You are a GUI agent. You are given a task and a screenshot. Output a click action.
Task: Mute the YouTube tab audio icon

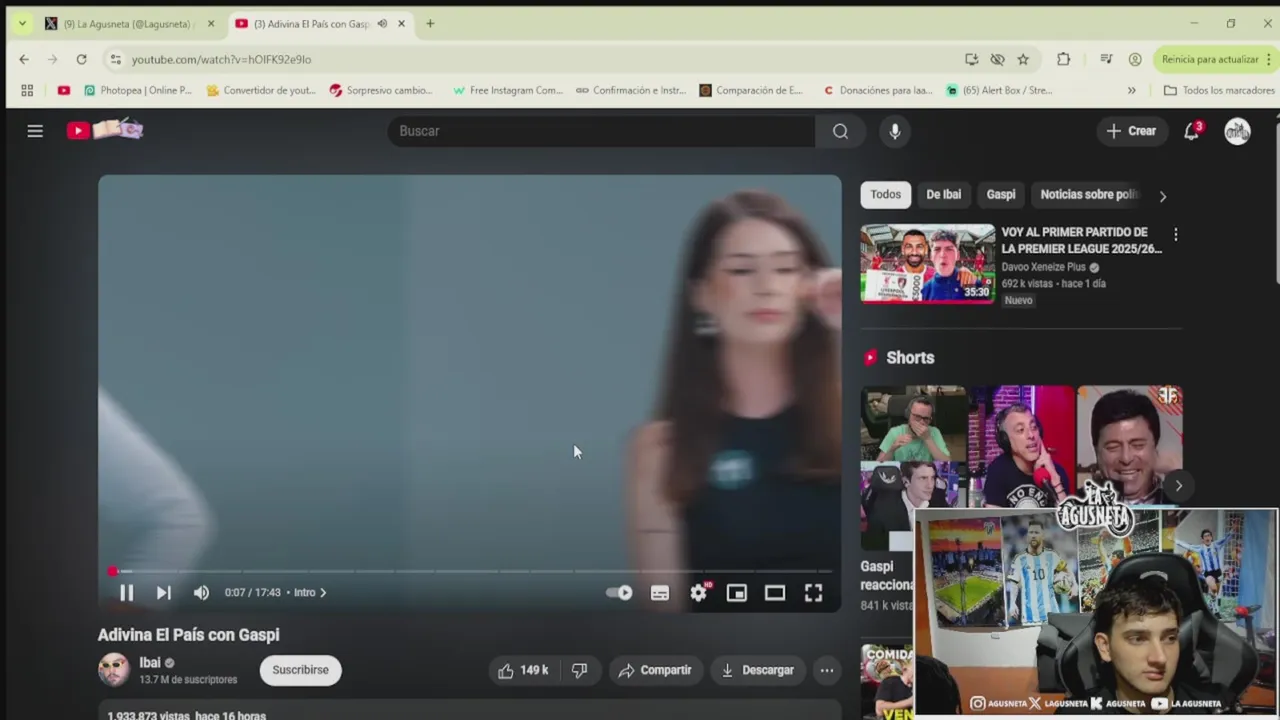point(382,24)
